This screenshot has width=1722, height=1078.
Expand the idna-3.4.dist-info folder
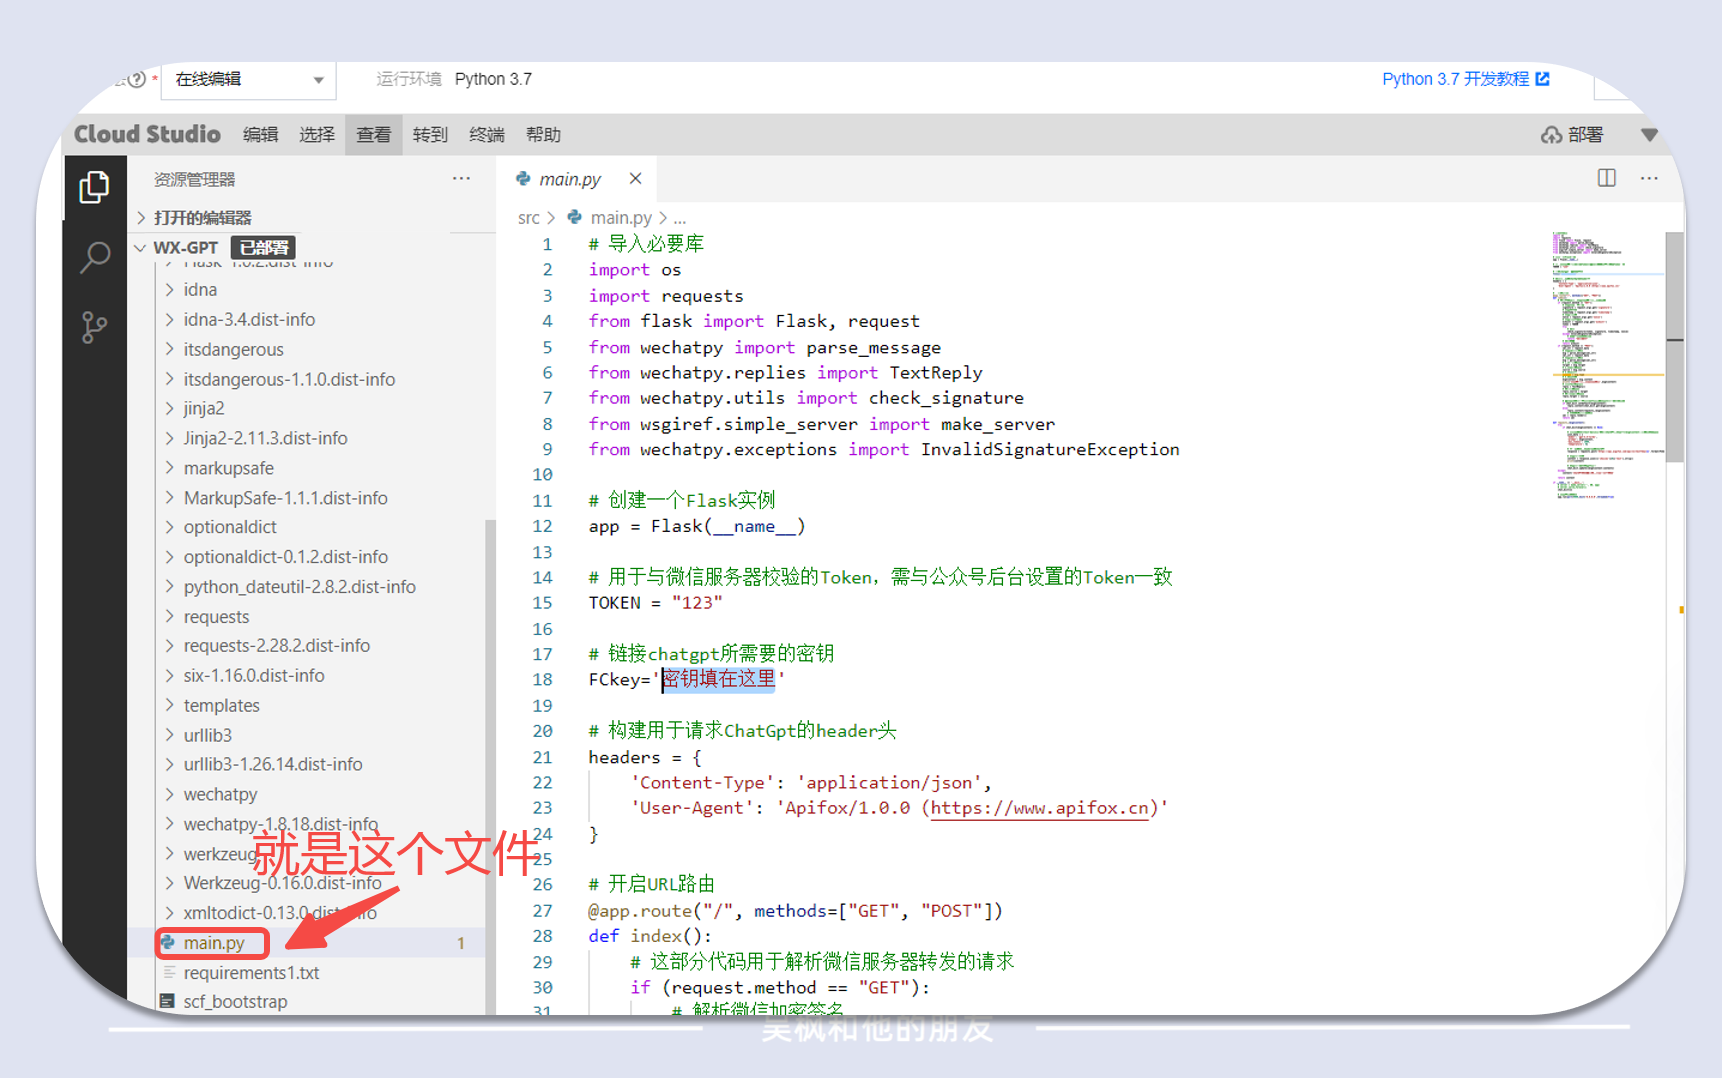[x=249, y=319]
